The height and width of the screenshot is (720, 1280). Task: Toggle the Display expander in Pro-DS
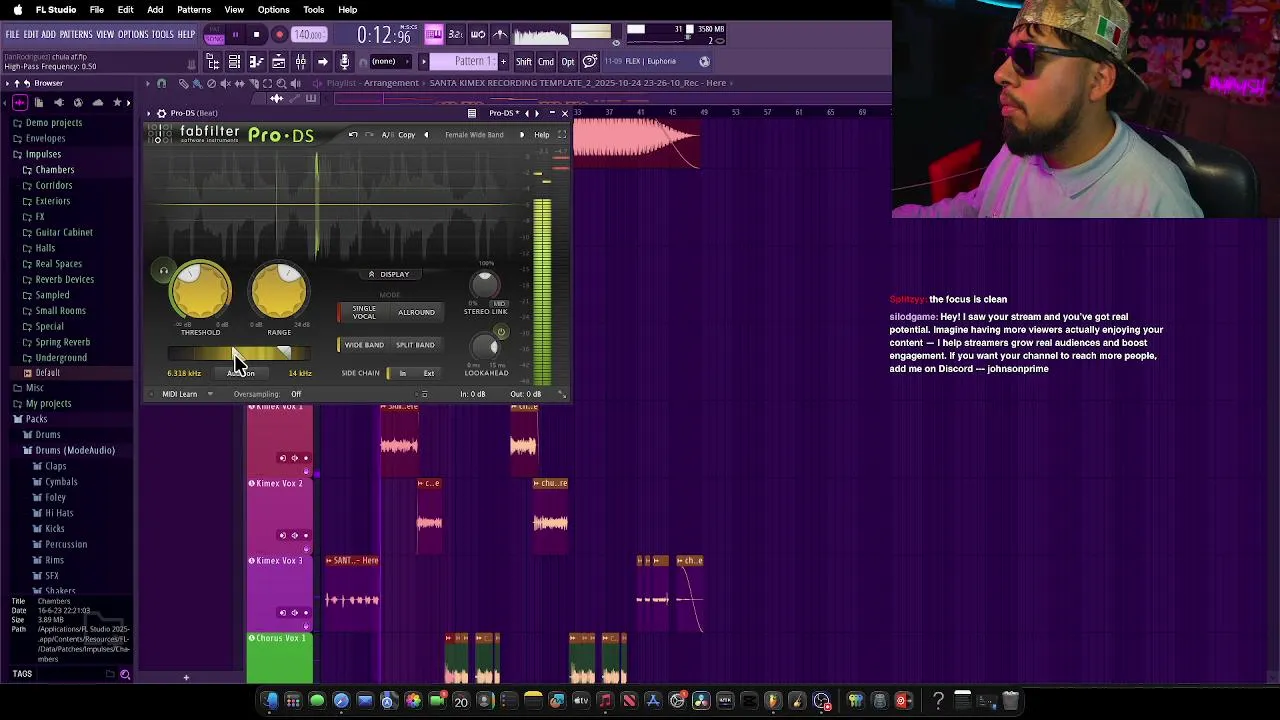click(389, 274)
